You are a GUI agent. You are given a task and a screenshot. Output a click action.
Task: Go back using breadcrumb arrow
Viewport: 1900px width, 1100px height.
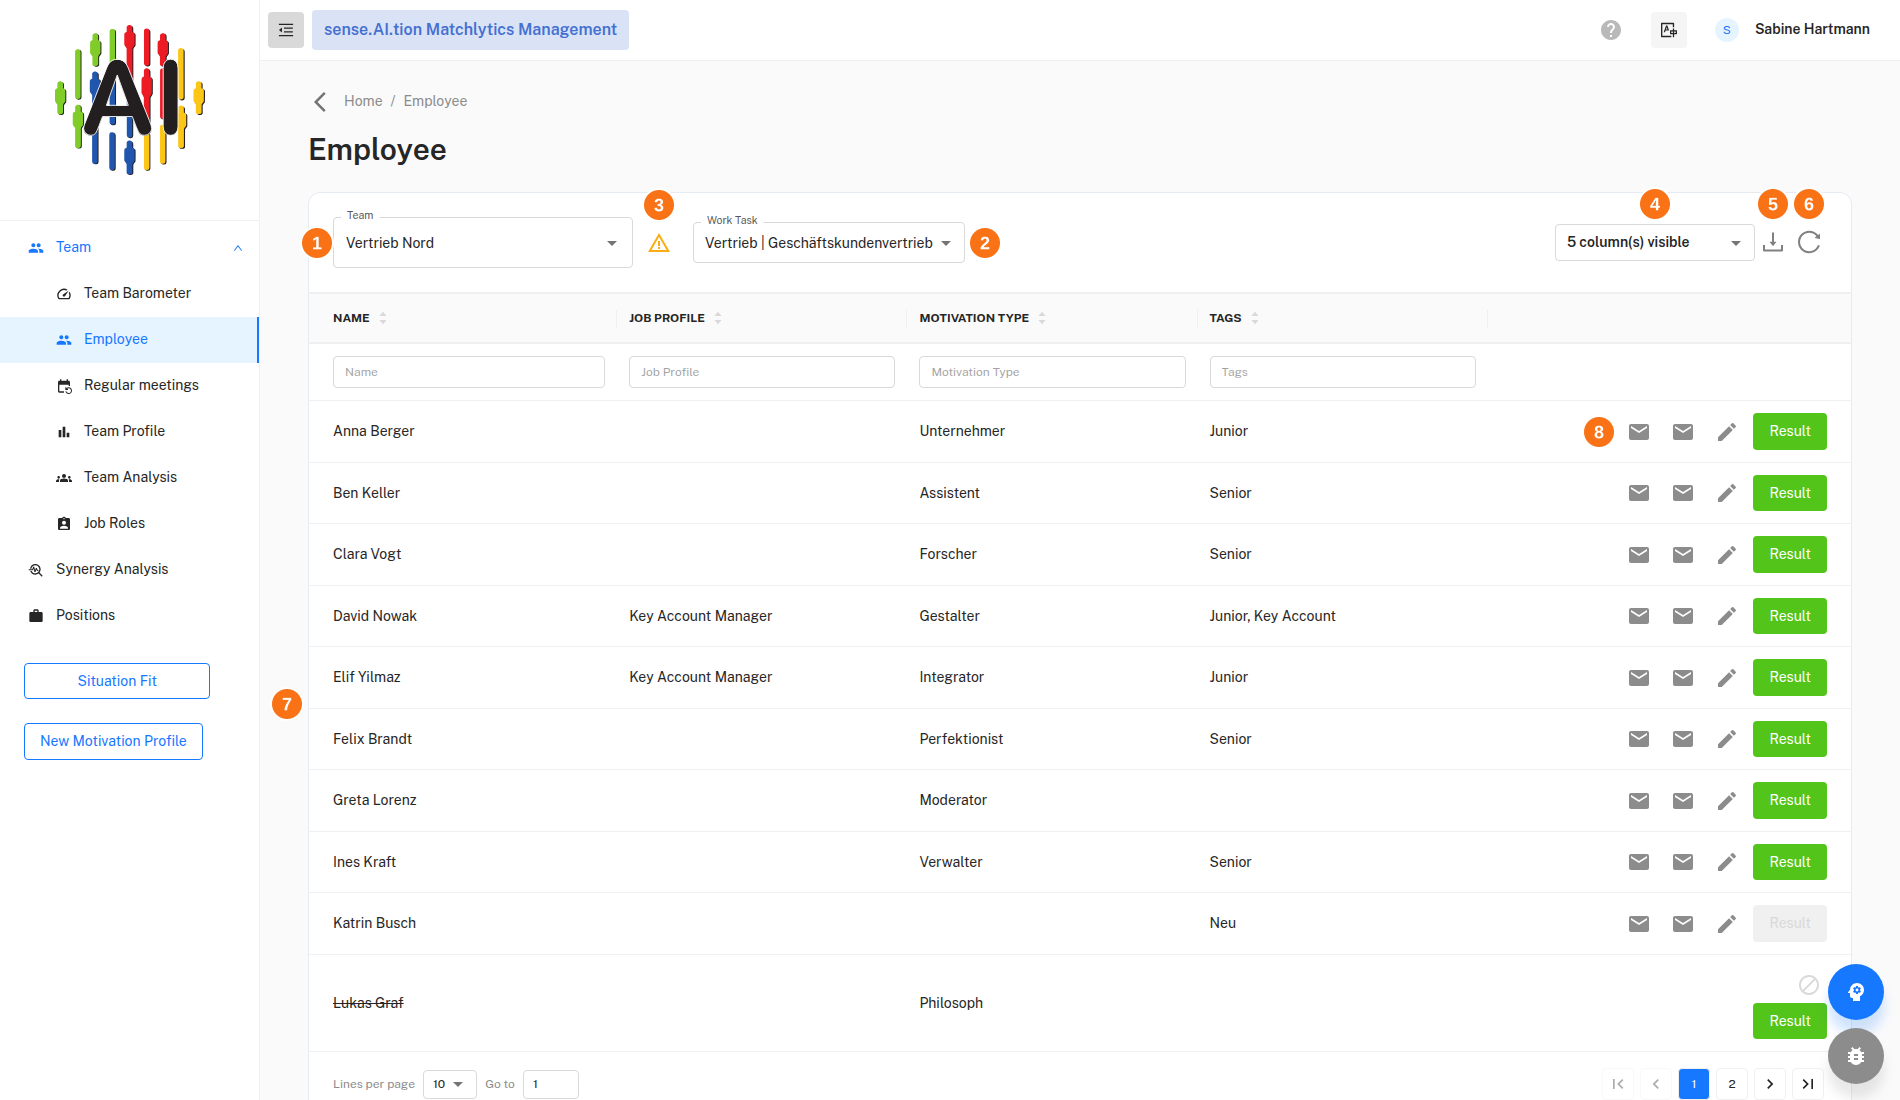tap(320, 101)
